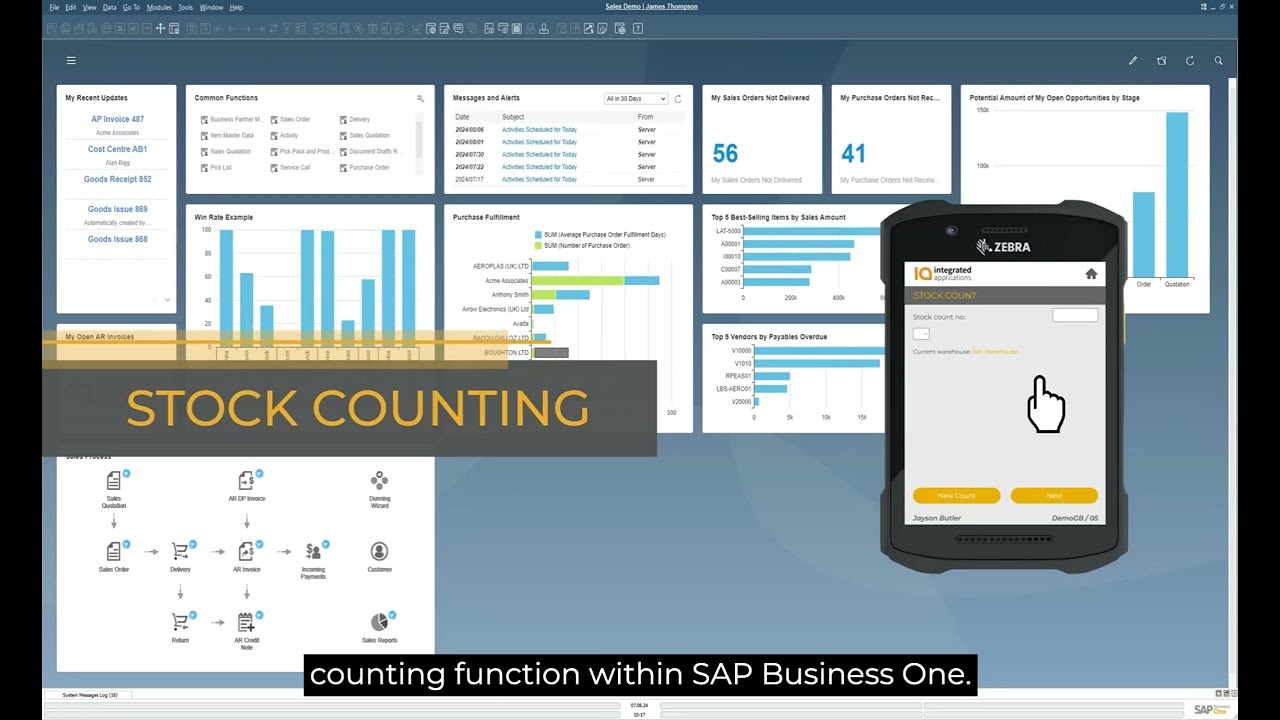Open Sales Quotation process blue dropdown badge
This screenshot has width=1280, height=720.
126,473
